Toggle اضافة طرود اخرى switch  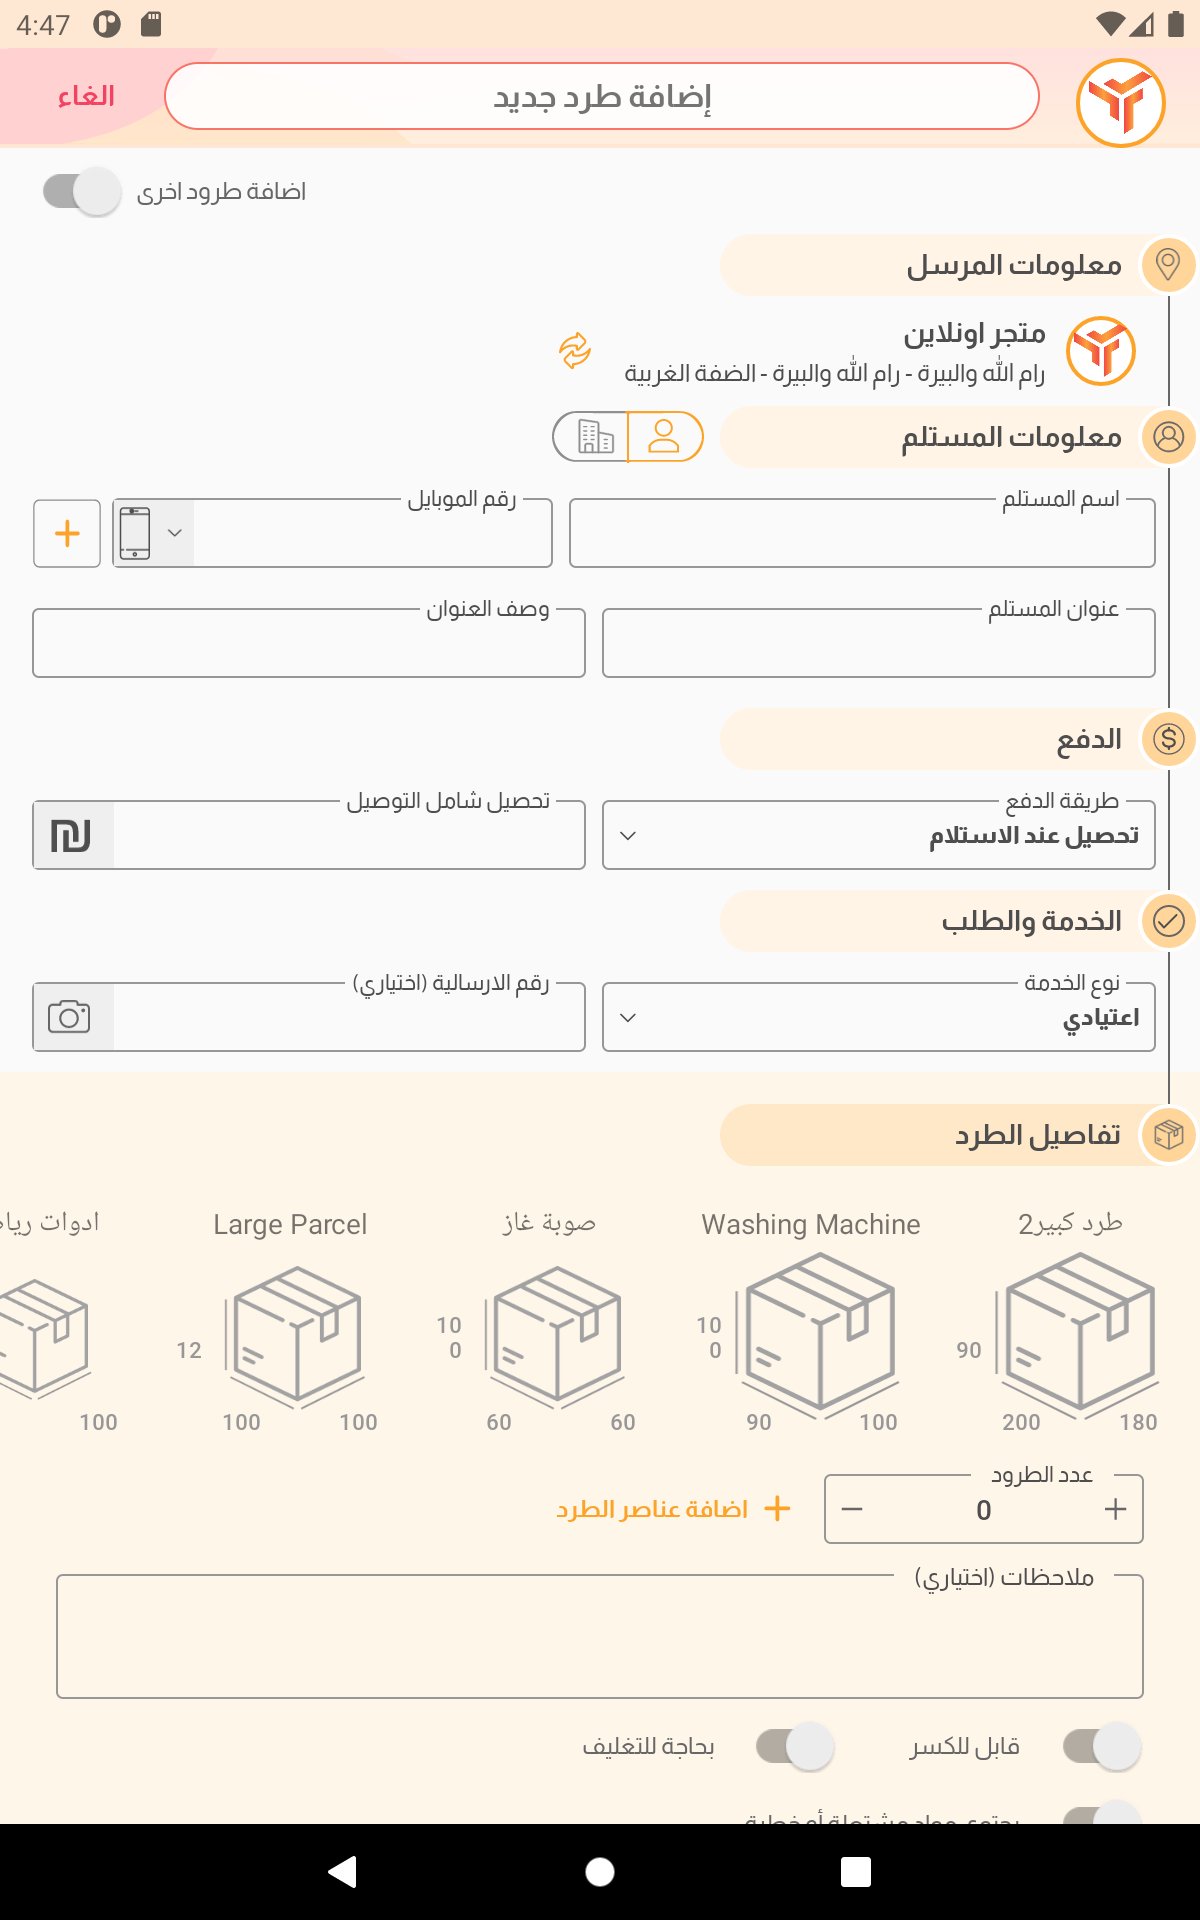click(82, 191)
